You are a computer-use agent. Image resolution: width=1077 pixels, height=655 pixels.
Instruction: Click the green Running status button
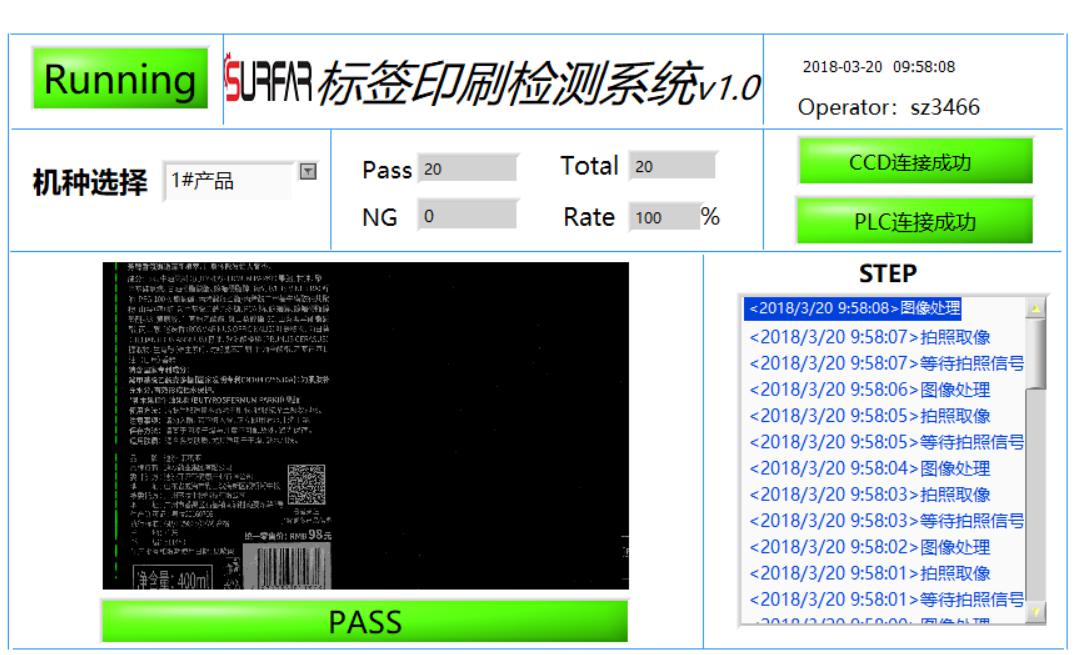(120, 78)
